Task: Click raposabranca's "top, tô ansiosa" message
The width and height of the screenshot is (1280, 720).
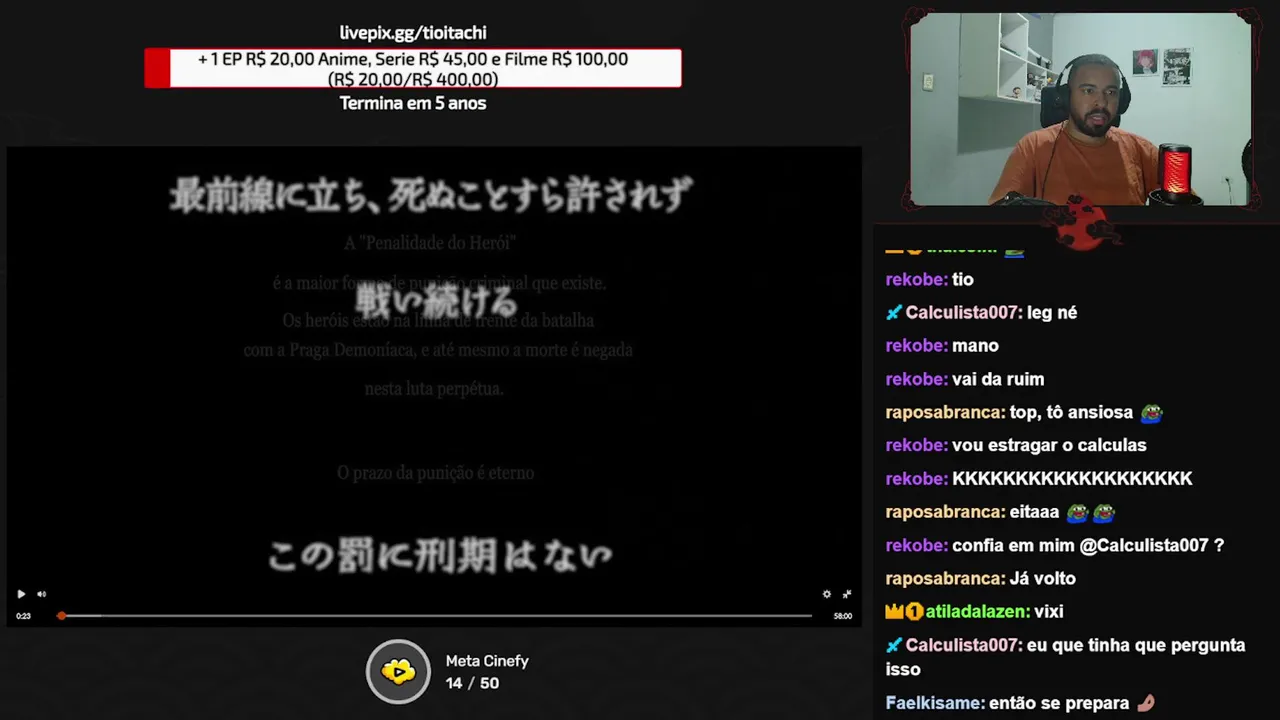Action: [1023, 412]
